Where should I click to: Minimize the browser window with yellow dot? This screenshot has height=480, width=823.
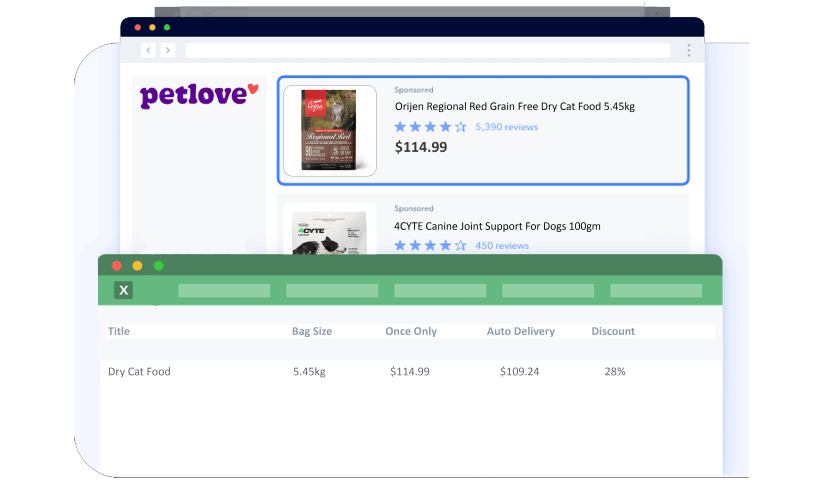click(x=152, y=27)
